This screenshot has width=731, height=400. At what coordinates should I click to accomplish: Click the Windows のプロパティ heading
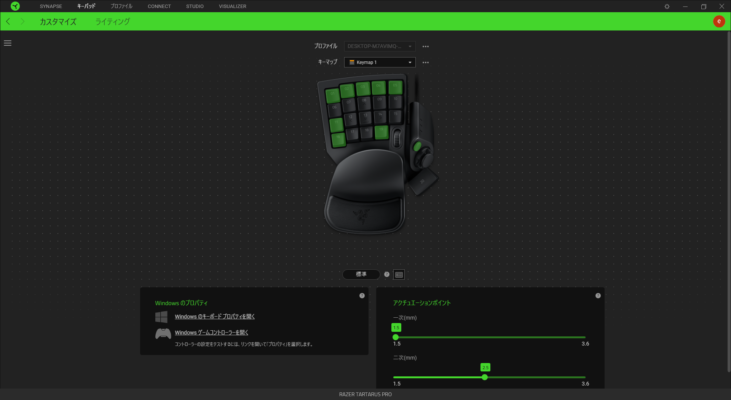click(181, 303)
